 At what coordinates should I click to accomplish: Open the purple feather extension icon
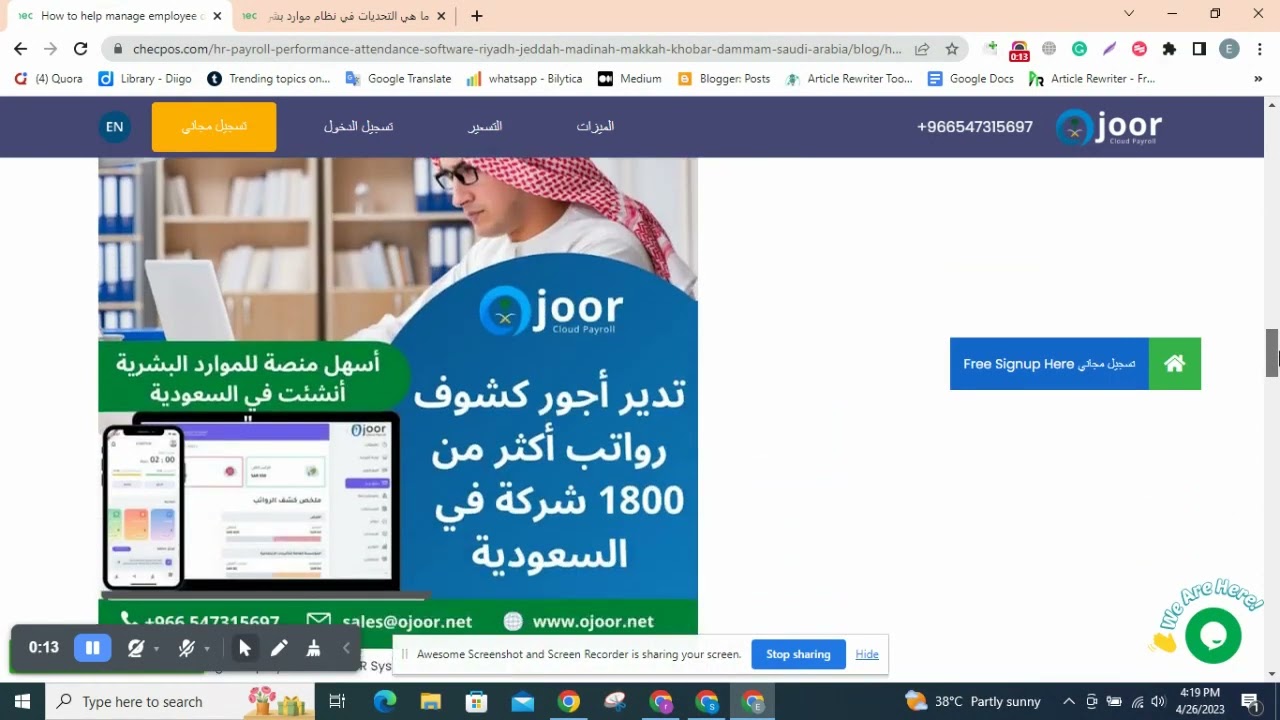click(x=1109, y=48)
